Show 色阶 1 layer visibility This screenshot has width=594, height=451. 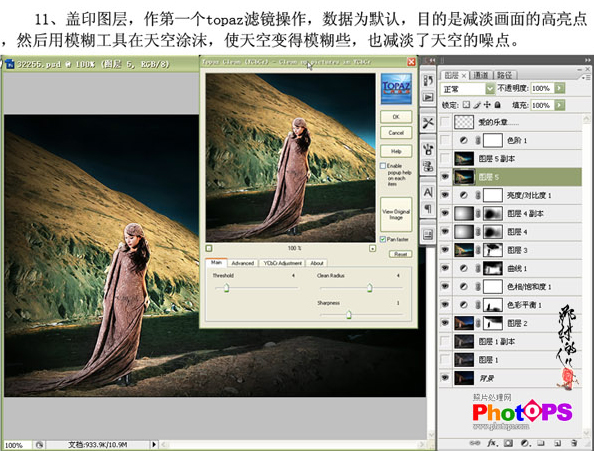point(445,140)
